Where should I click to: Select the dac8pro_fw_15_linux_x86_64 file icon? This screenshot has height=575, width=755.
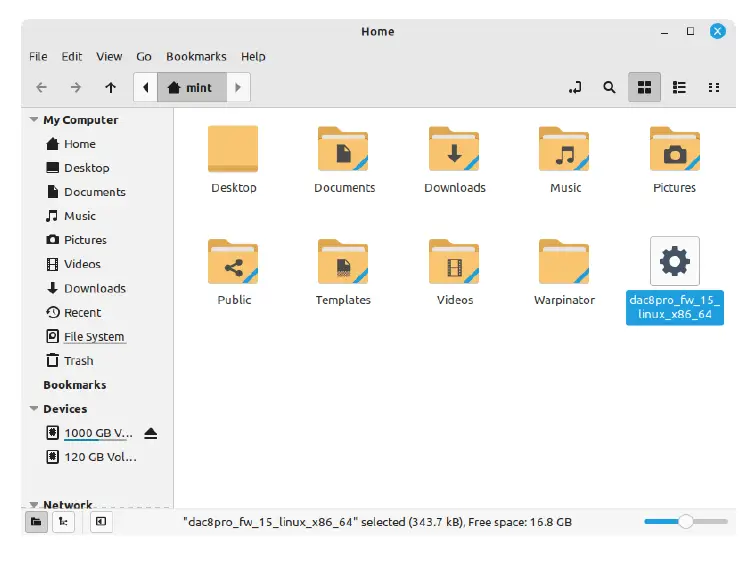coord(674,262)
